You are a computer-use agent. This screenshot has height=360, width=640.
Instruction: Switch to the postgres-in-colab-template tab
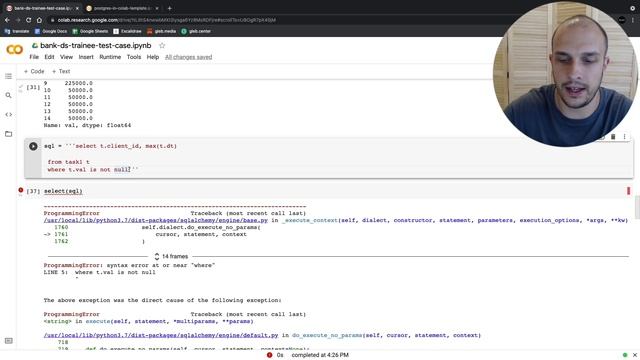pos(122,8)
